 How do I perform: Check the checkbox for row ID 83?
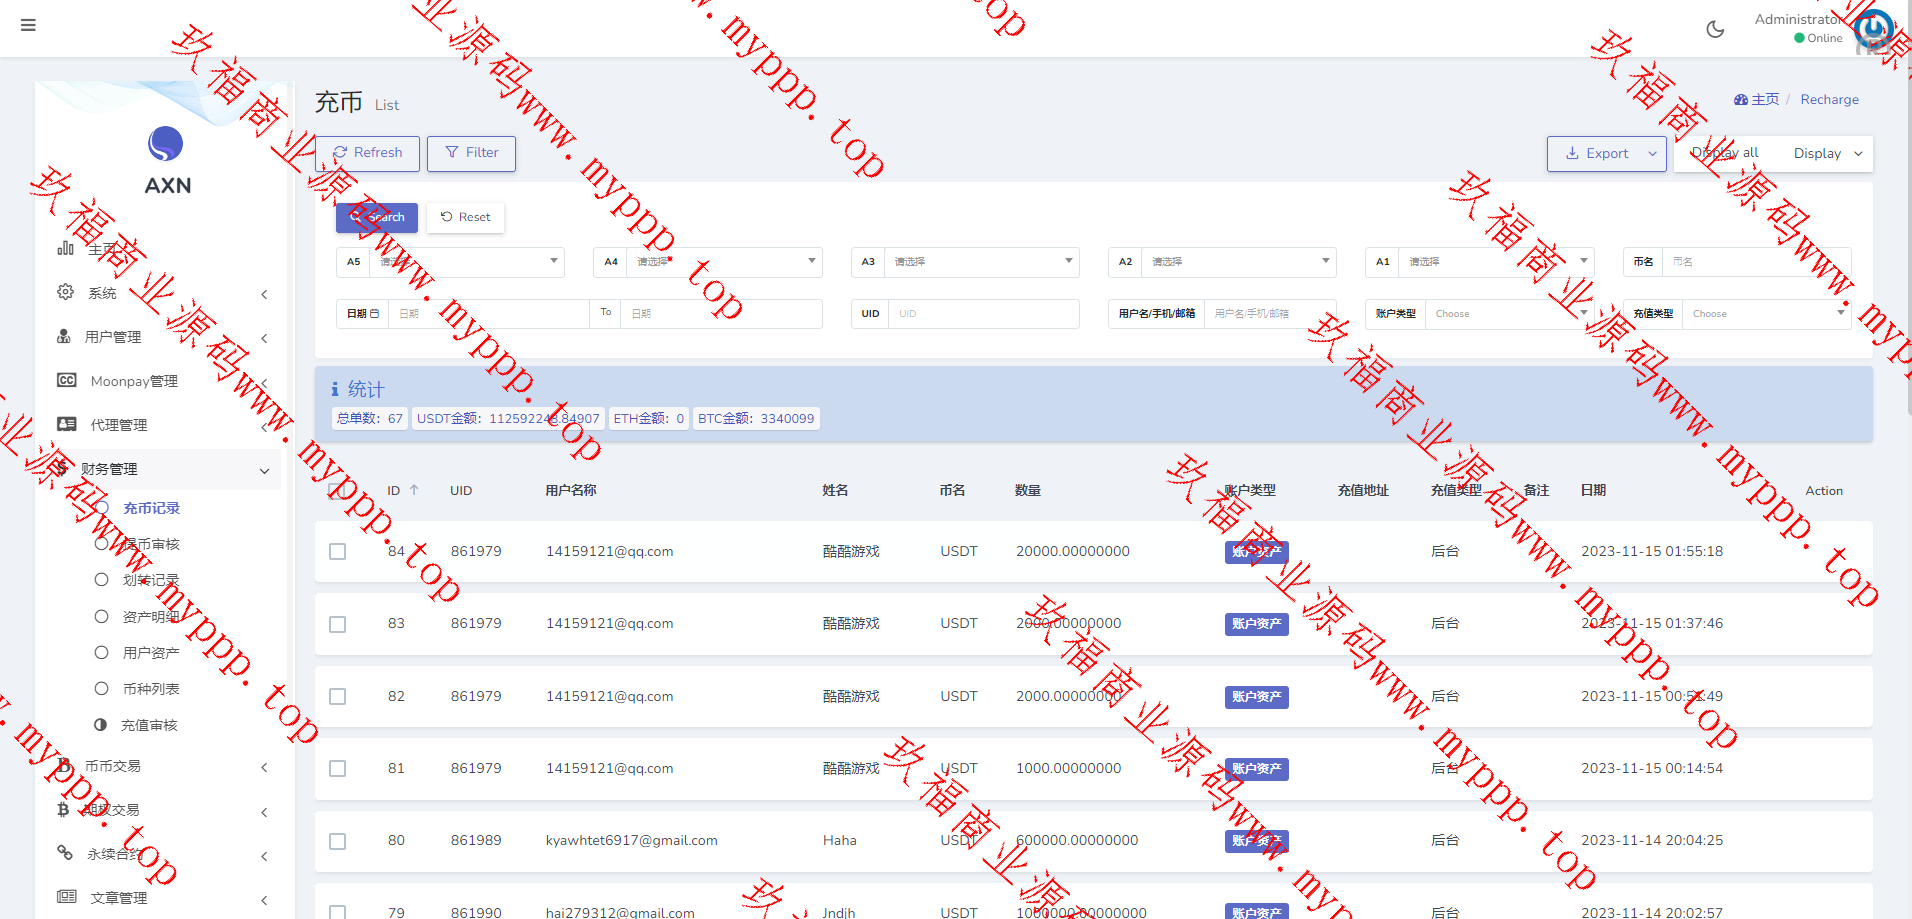[x=338, y=624]
